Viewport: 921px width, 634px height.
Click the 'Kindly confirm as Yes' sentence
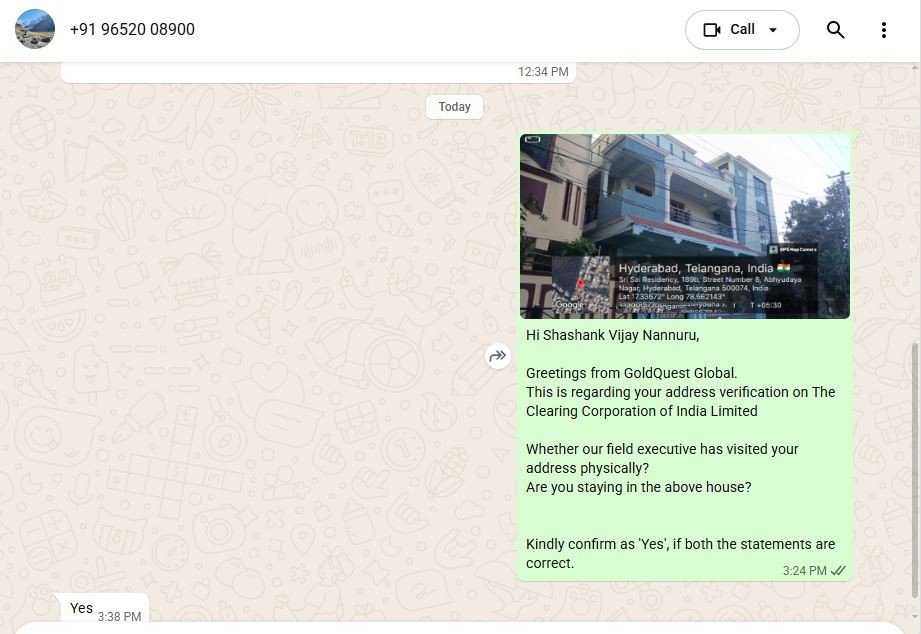680,554
